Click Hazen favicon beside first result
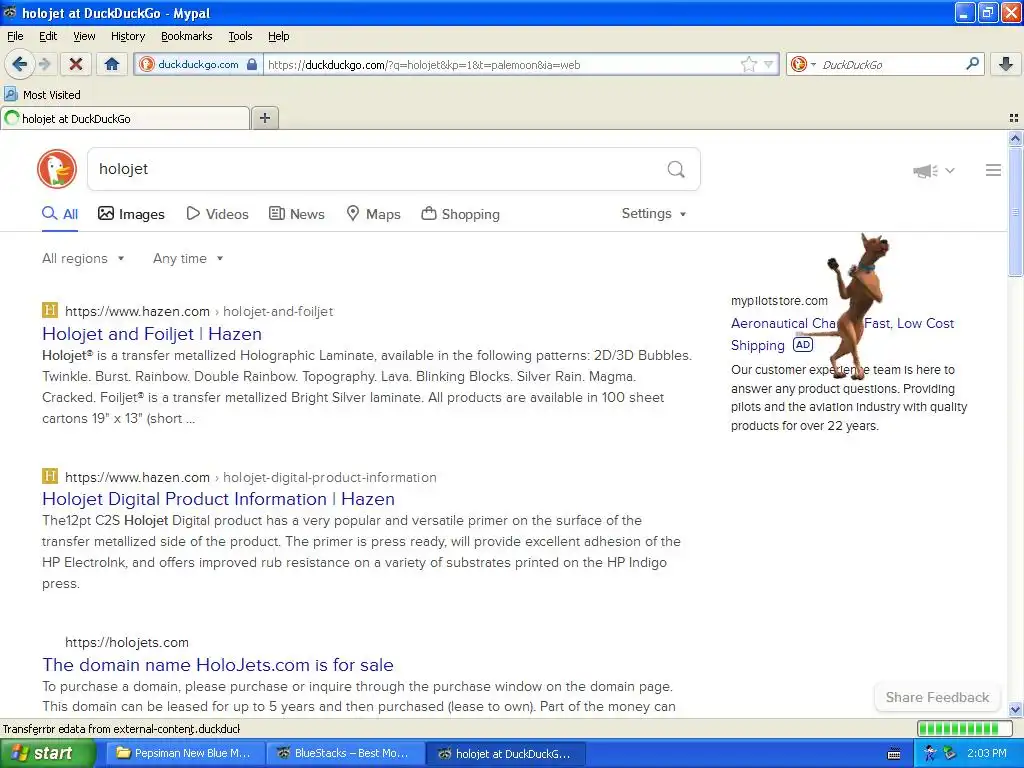Screen dimensions: 1024x768 pyautogui.click(x=50, y=310)
